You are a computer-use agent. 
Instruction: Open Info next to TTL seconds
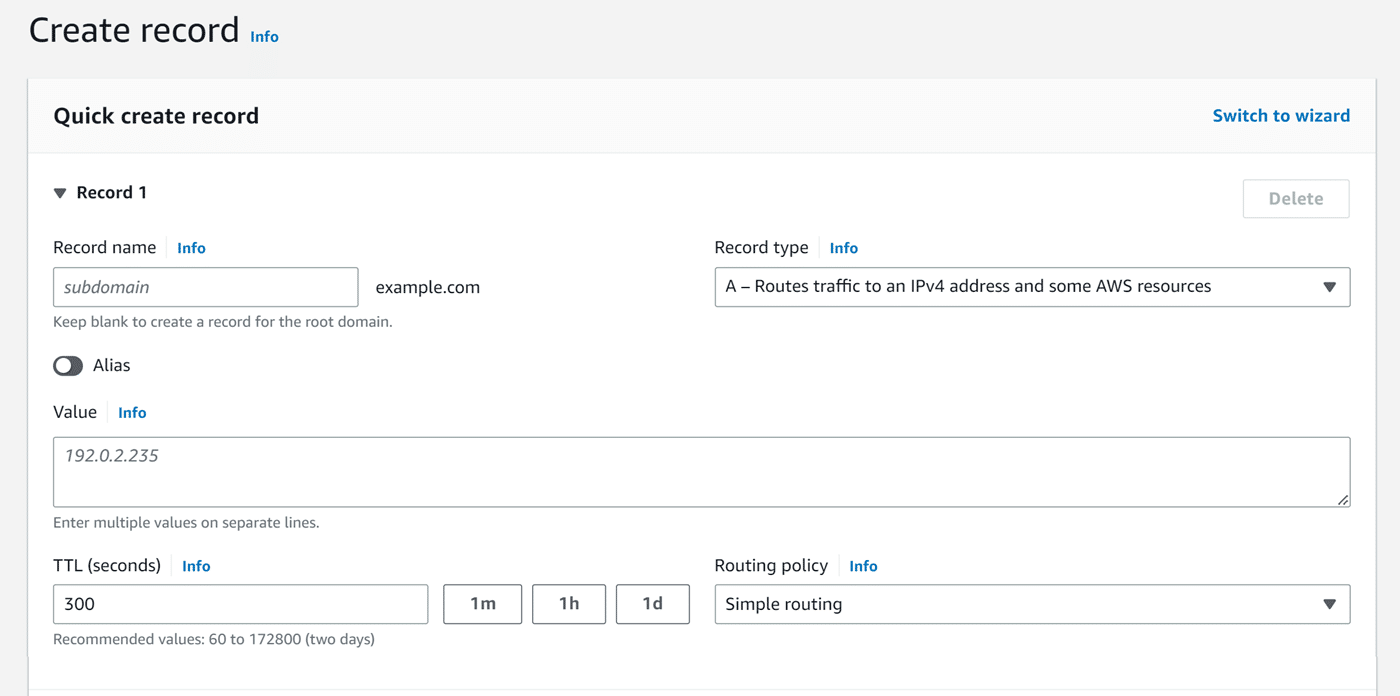pyautogui.click(x=196, y=566)
